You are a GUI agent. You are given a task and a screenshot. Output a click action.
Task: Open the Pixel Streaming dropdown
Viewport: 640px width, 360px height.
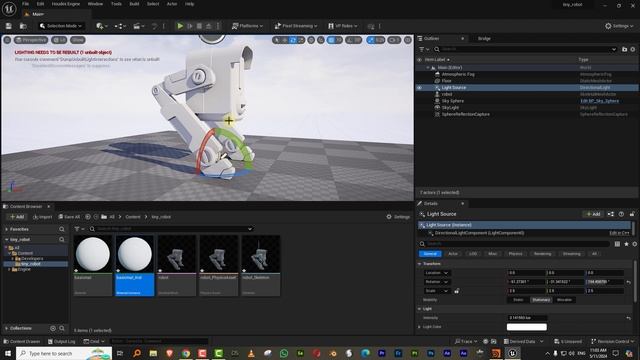click(296, 26)
